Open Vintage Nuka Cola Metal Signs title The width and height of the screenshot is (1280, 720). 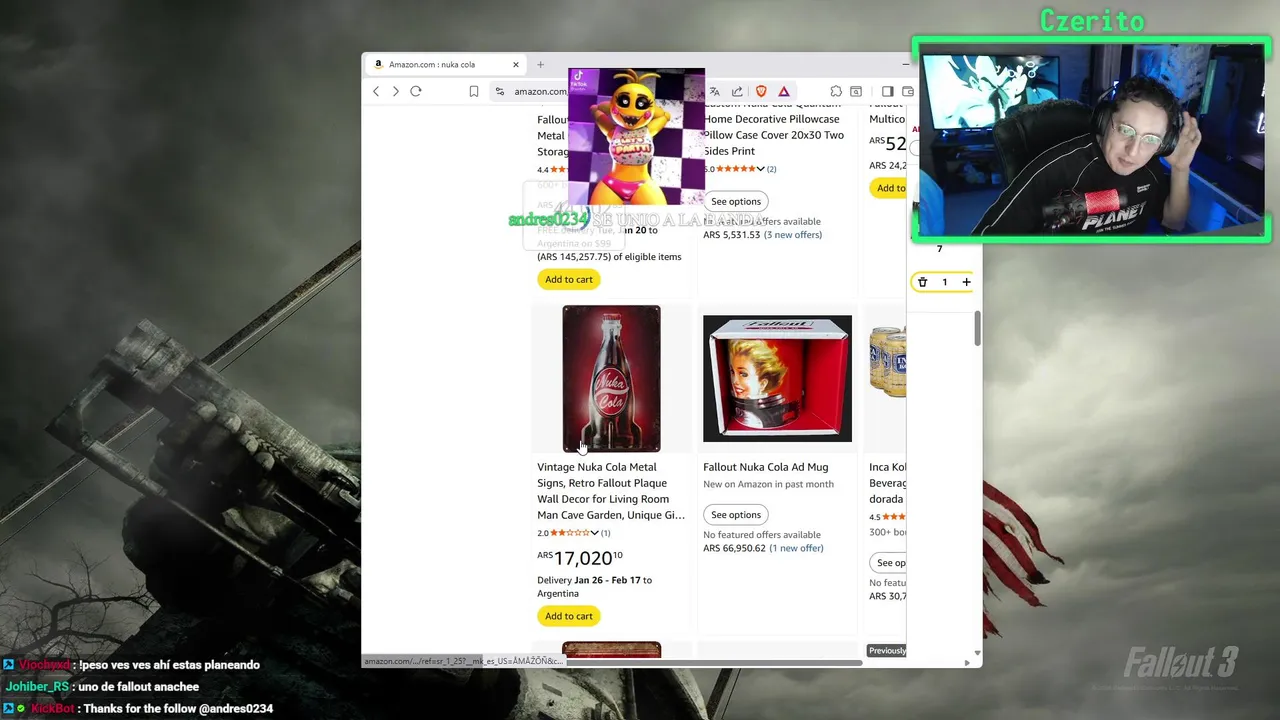point(611,491)
